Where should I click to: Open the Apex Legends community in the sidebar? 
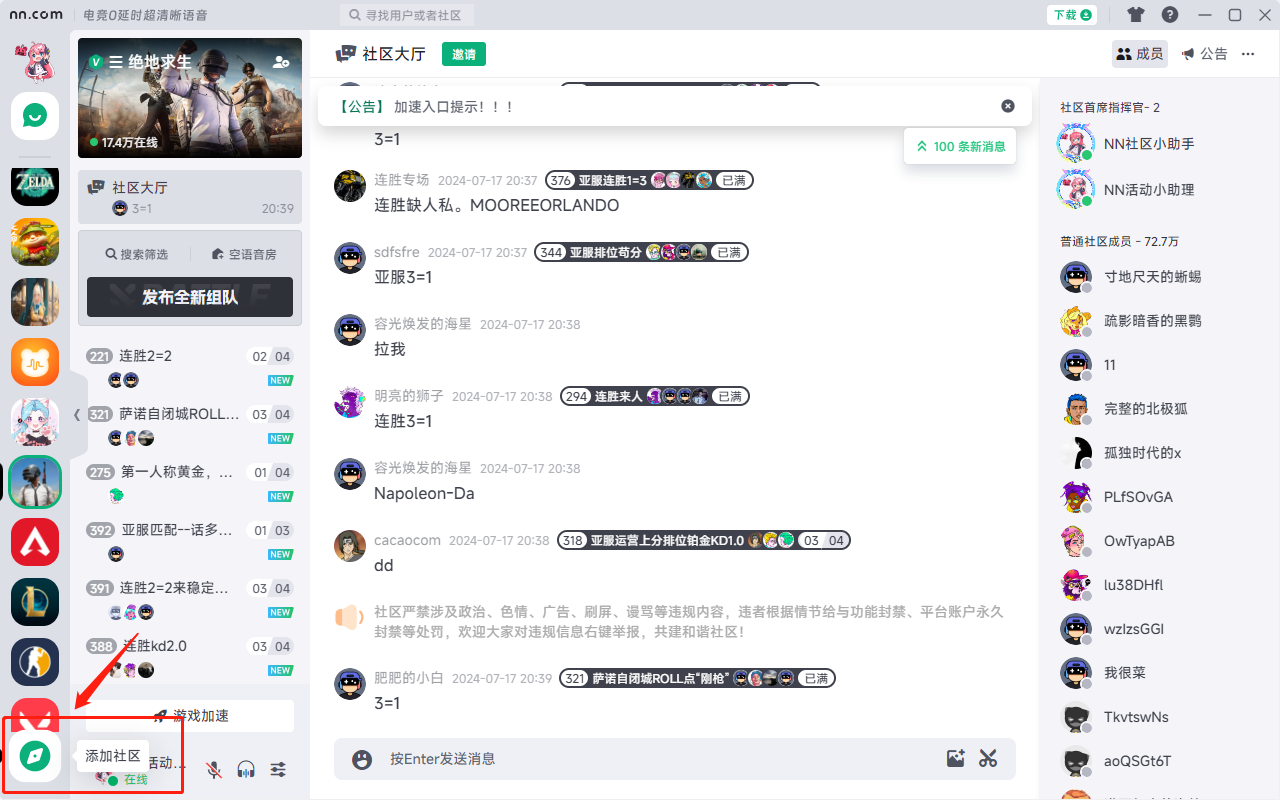pos(34,542)
